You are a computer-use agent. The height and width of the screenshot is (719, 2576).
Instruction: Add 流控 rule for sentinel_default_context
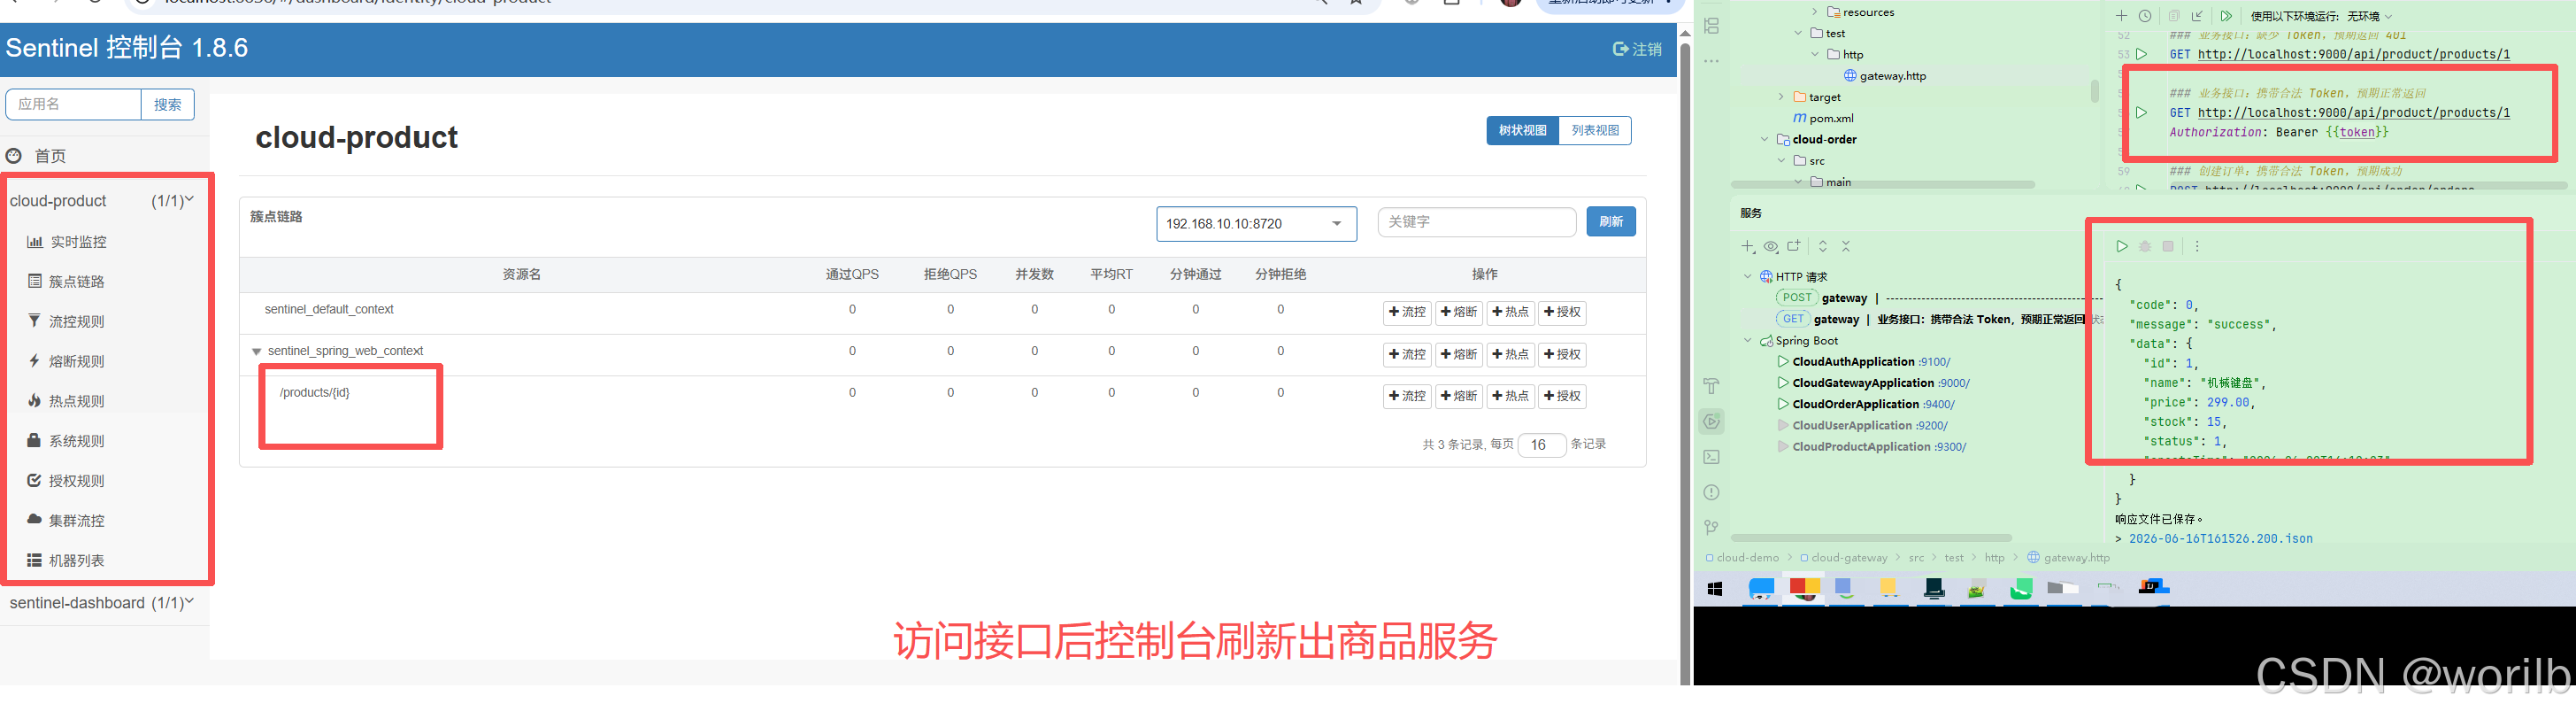tap(1408, 313)
